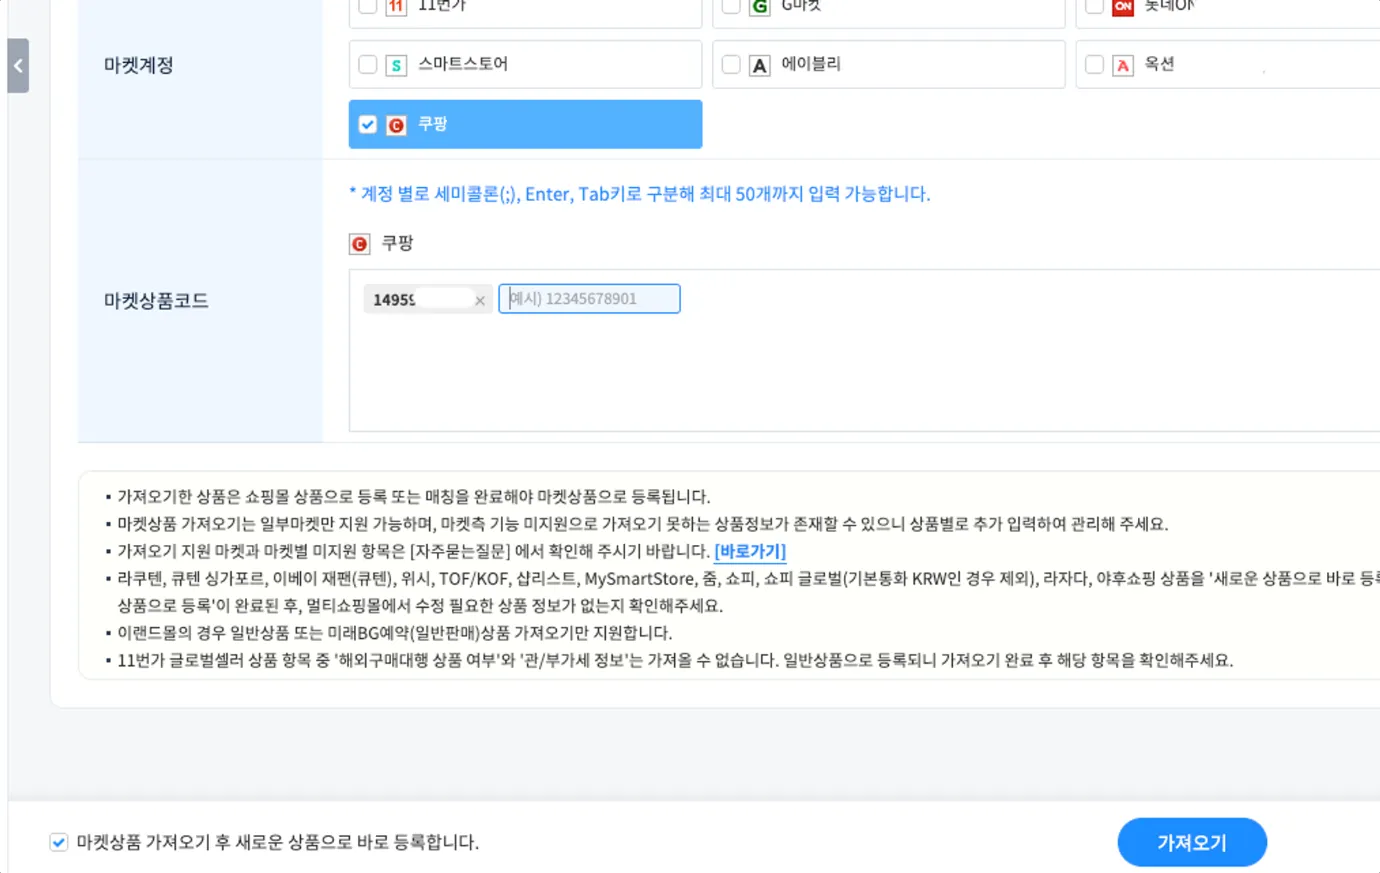The width and height of the screenshot is (1380, 873).
Task: Collapse the left side panel arrow
Action: 18,66
